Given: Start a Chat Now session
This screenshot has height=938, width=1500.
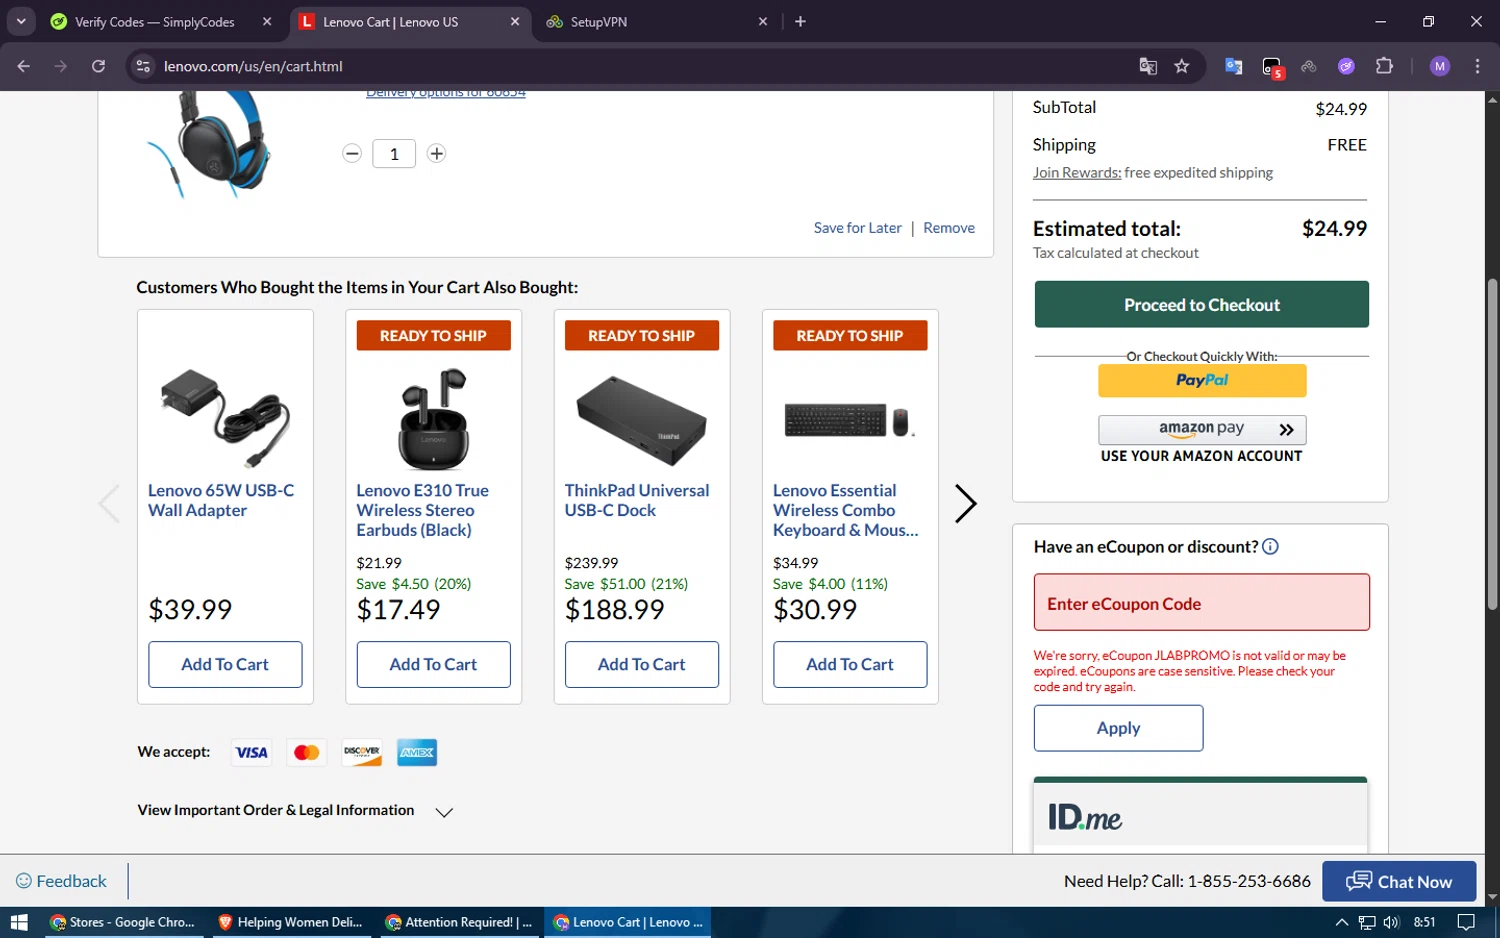Looking at the screenshot, I should (1399, 881).
